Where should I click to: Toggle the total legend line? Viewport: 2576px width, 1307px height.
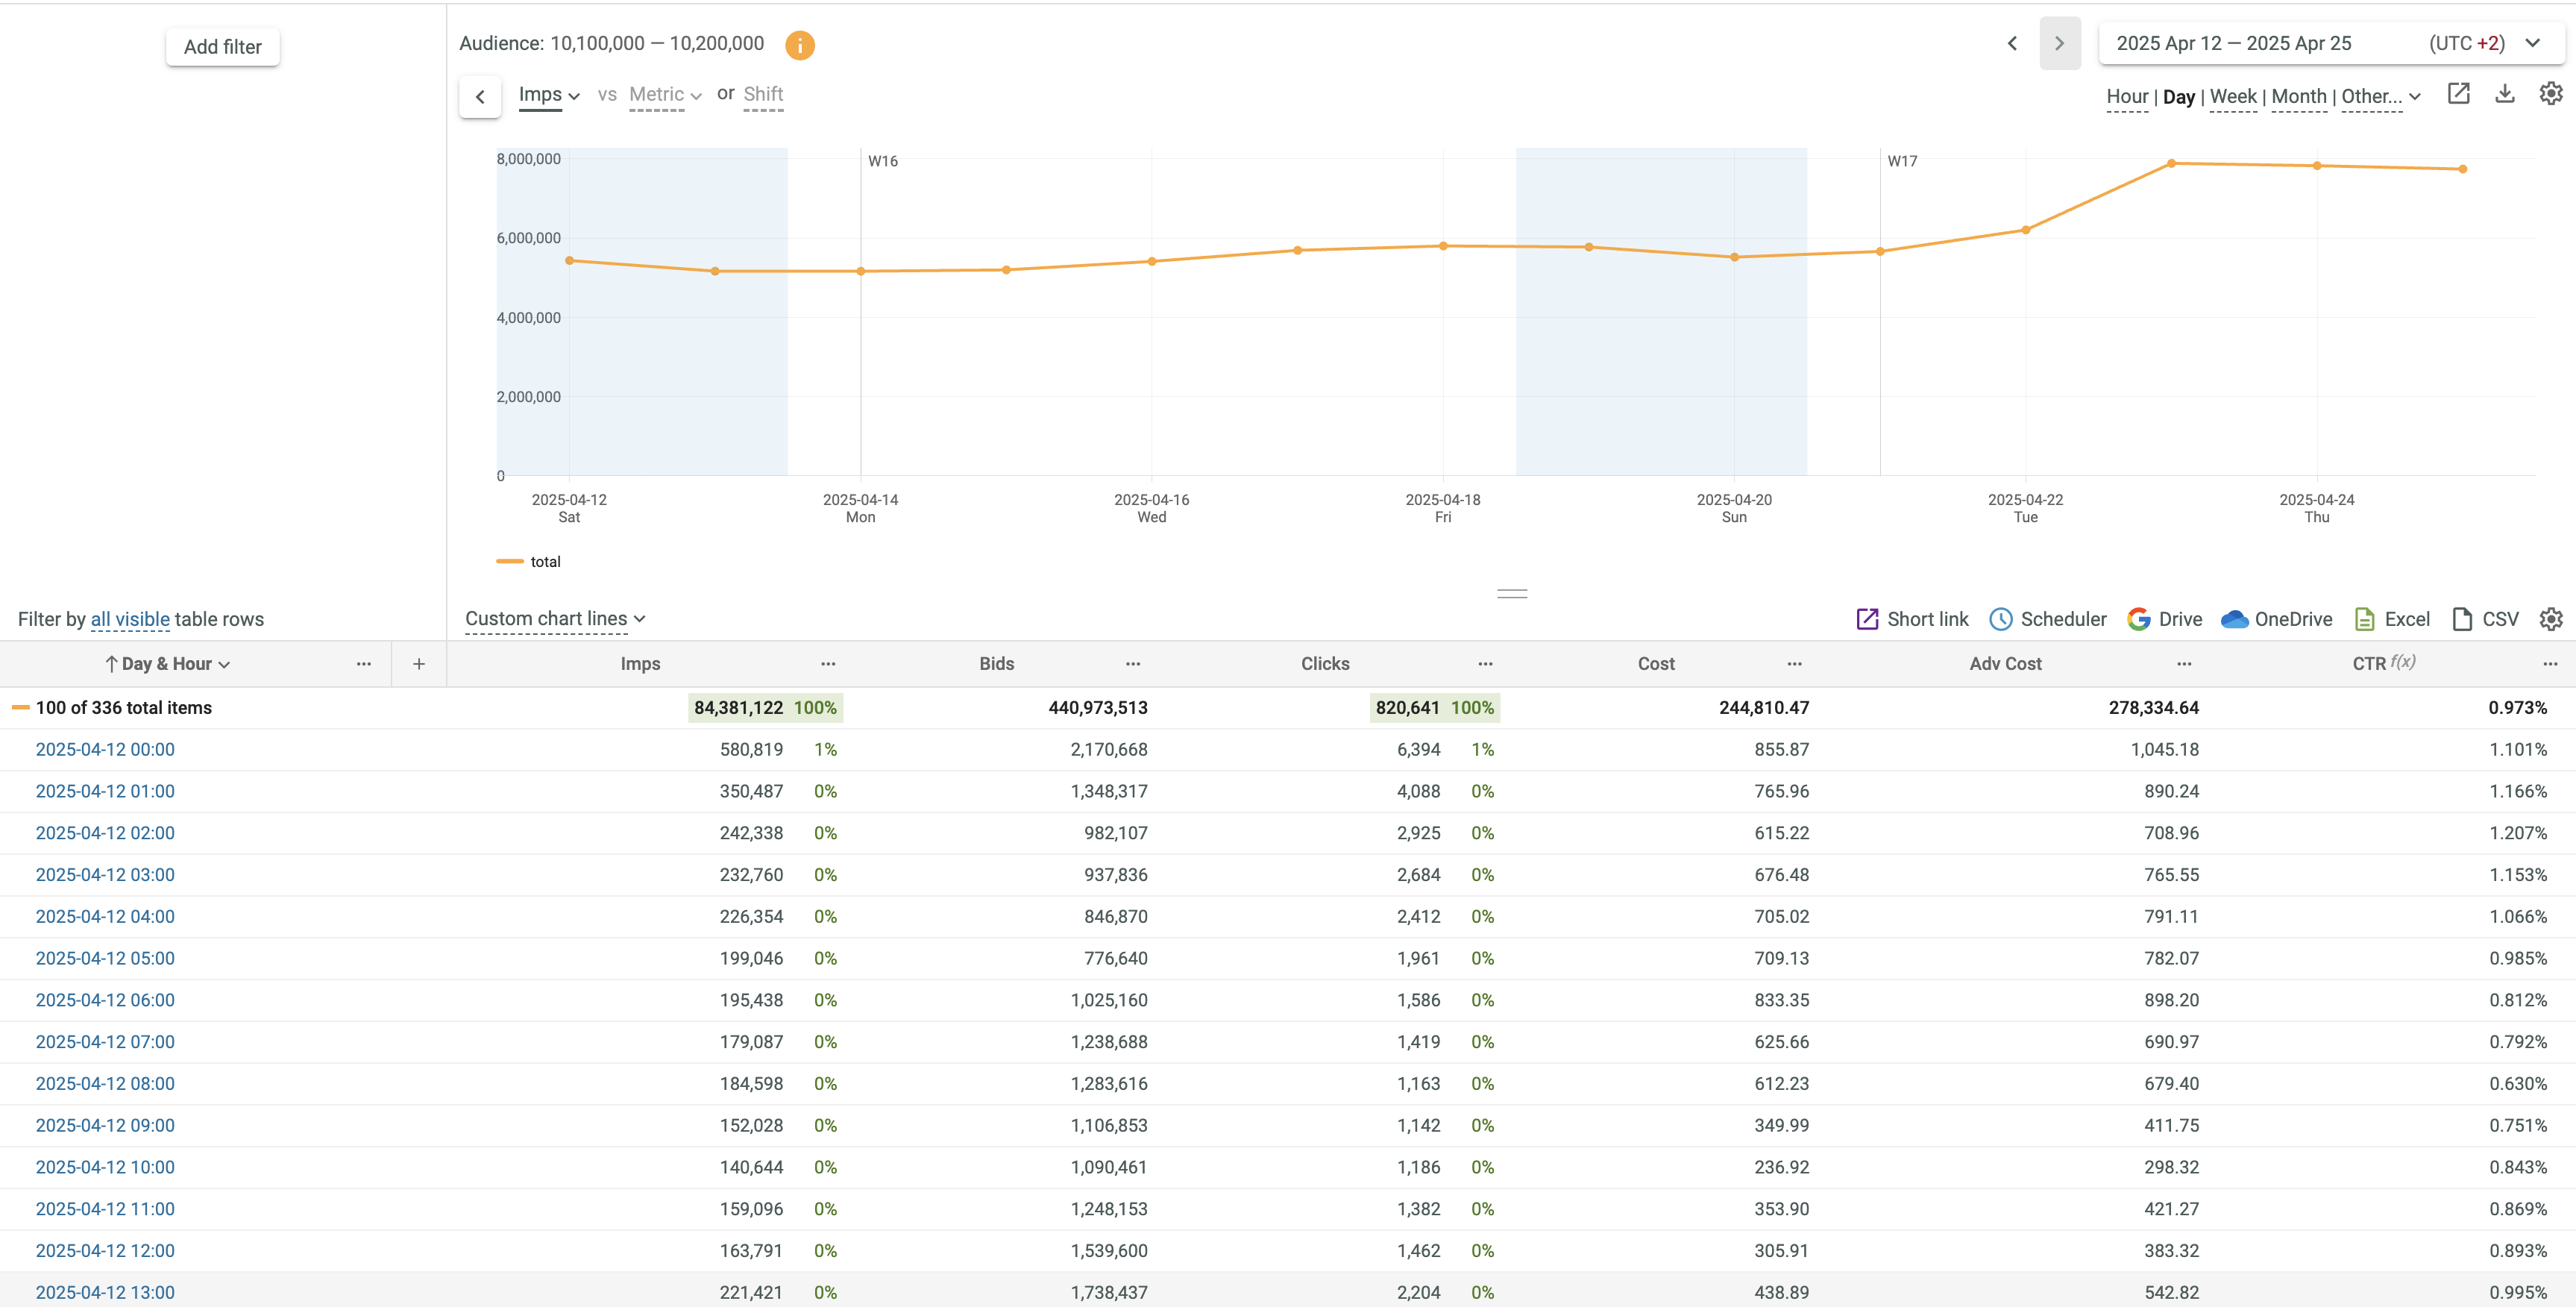point(529,562)
